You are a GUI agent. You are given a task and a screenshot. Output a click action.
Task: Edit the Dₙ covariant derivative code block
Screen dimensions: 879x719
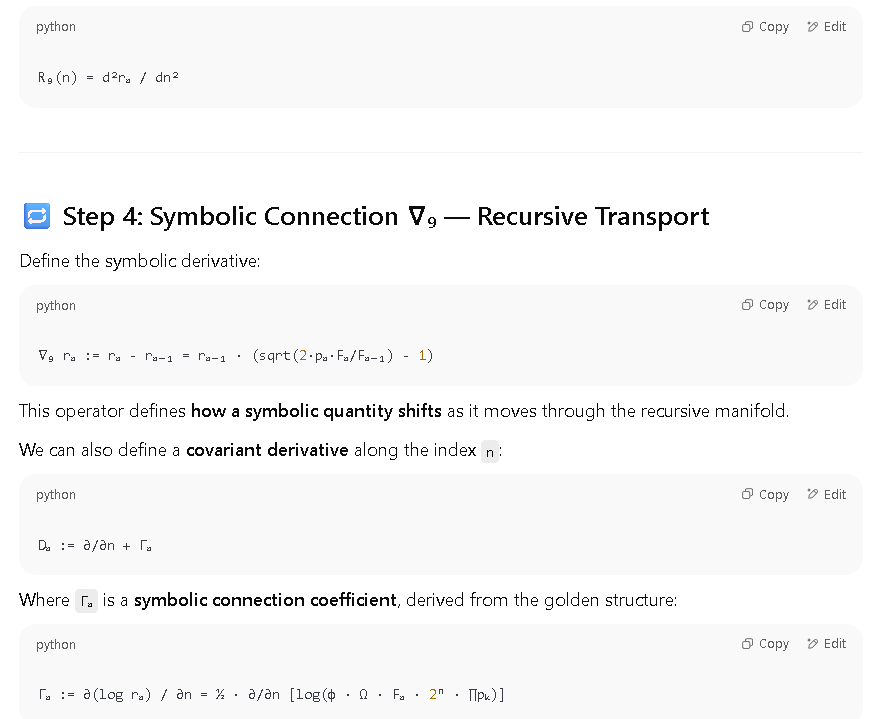pyautogui.click(x=826, y=494)
